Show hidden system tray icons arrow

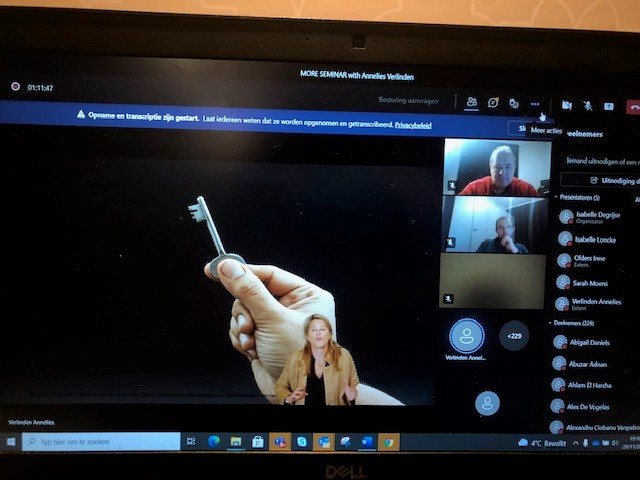[x=576, y=443]
